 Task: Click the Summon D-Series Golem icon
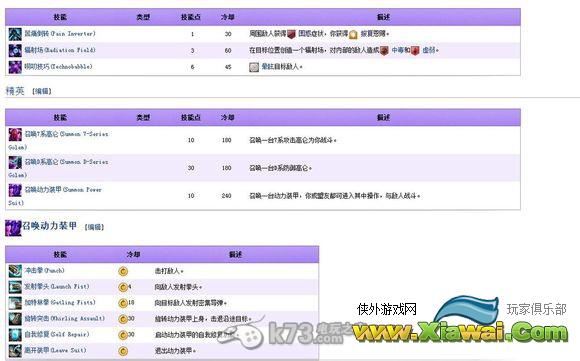15,162
